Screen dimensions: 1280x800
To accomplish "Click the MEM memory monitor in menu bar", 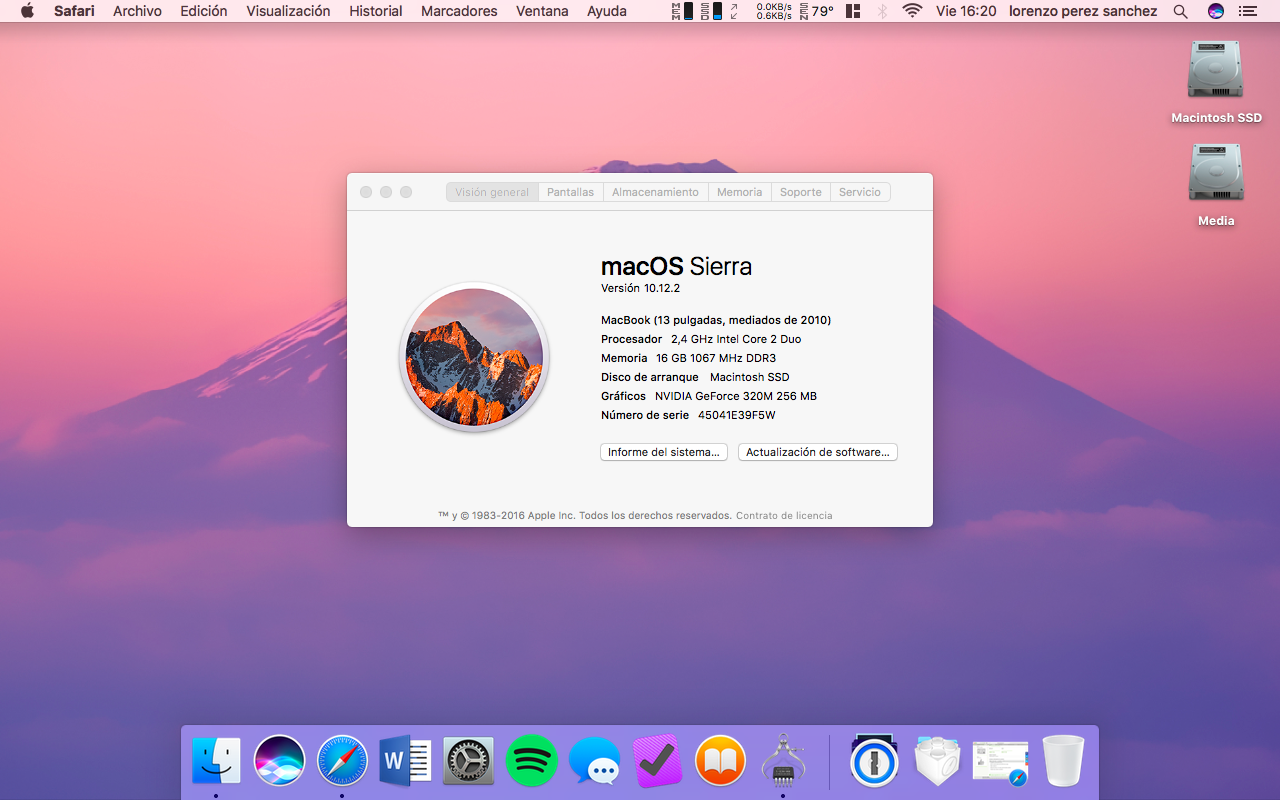I will click(x=682, y=11).
